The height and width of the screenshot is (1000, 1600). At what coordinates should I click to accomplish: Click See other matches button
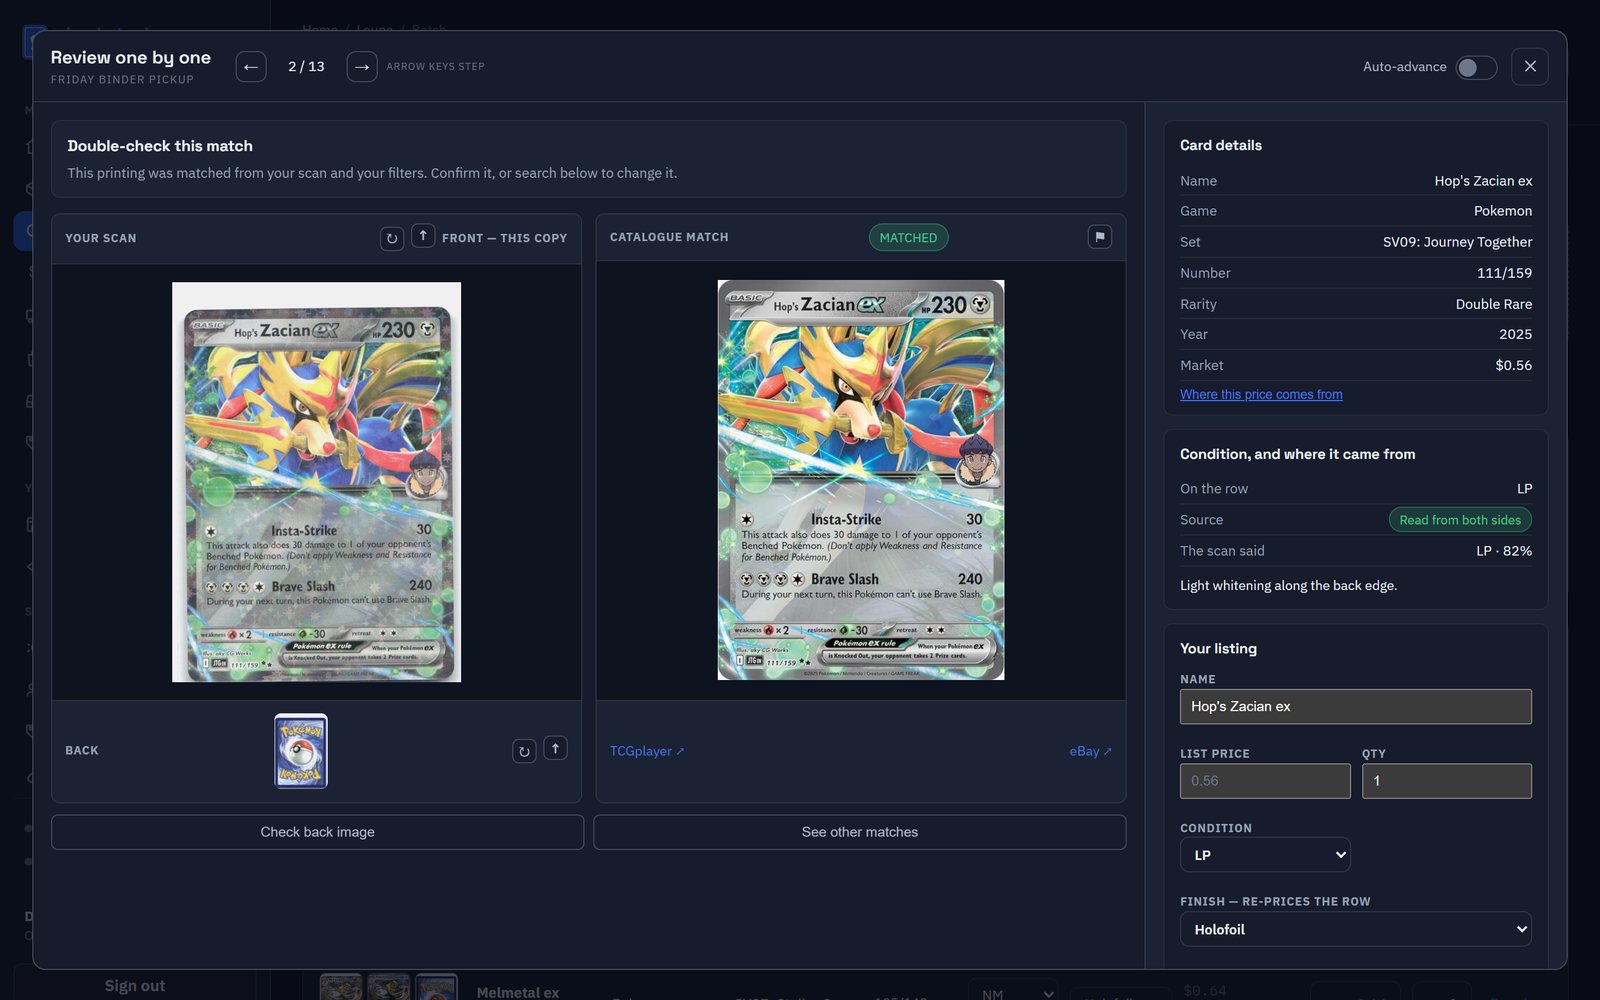pyautogui.click(x=859, y=832)
